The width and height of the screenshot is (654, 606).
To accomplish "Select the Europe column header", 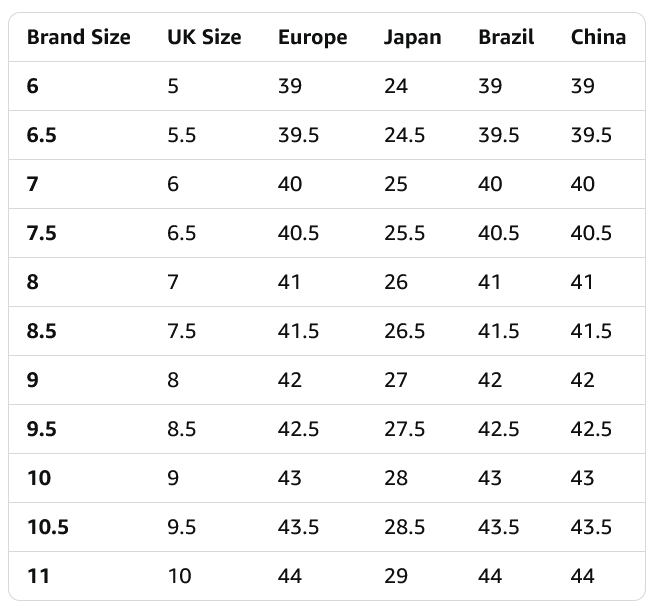I will (312, 38).
